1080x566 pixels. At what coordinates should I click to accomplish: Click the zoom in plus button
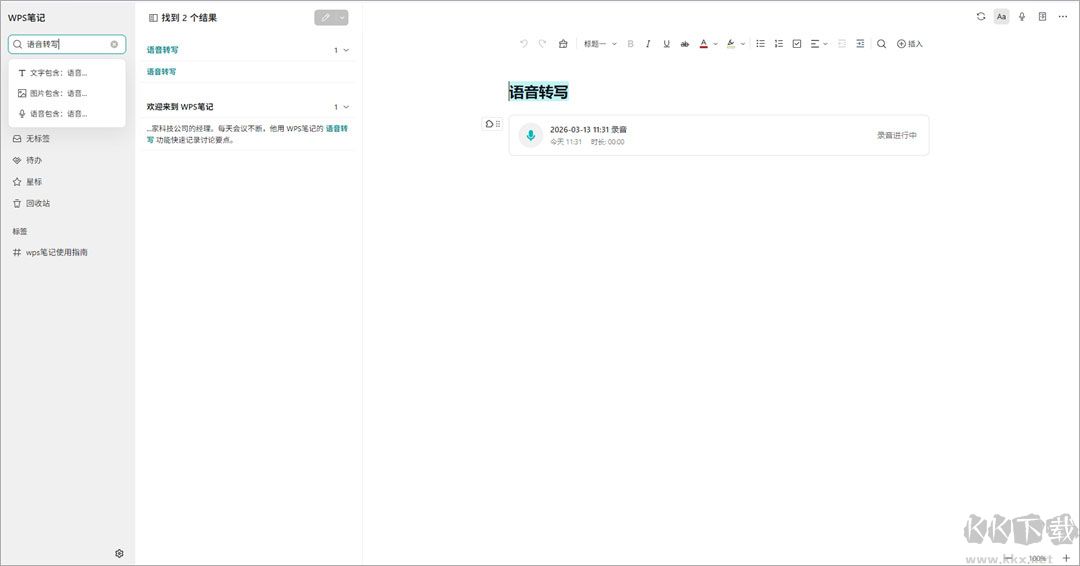(x=1066, y=558)
